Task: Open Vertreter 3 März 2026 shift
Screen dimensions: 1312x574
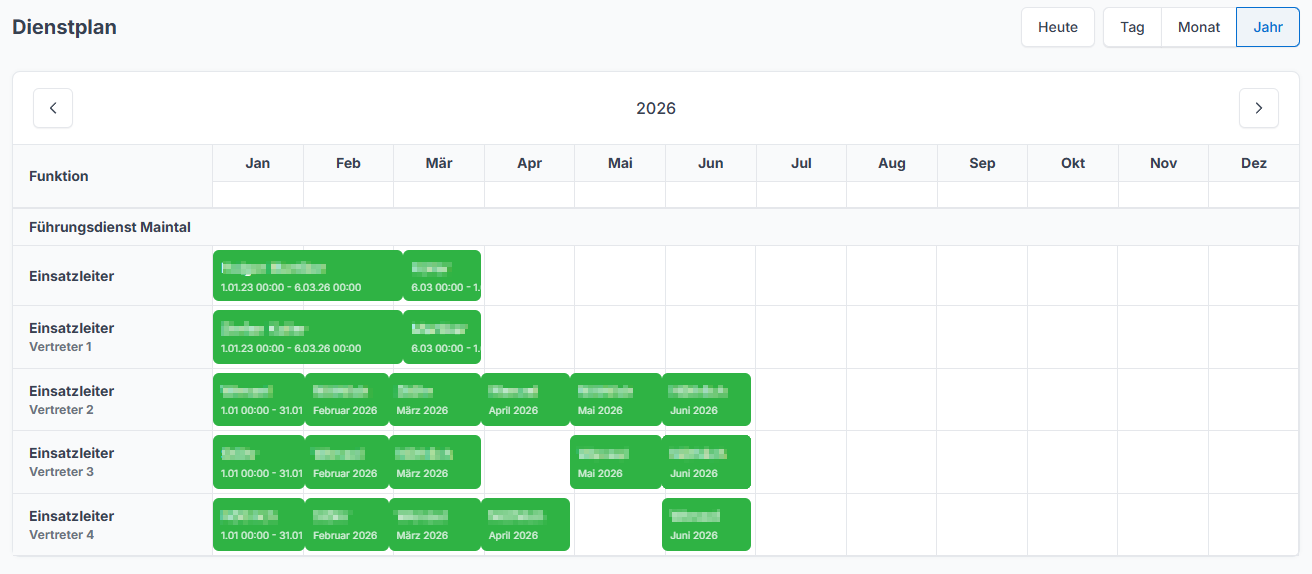Action: (x=435, y=462)
